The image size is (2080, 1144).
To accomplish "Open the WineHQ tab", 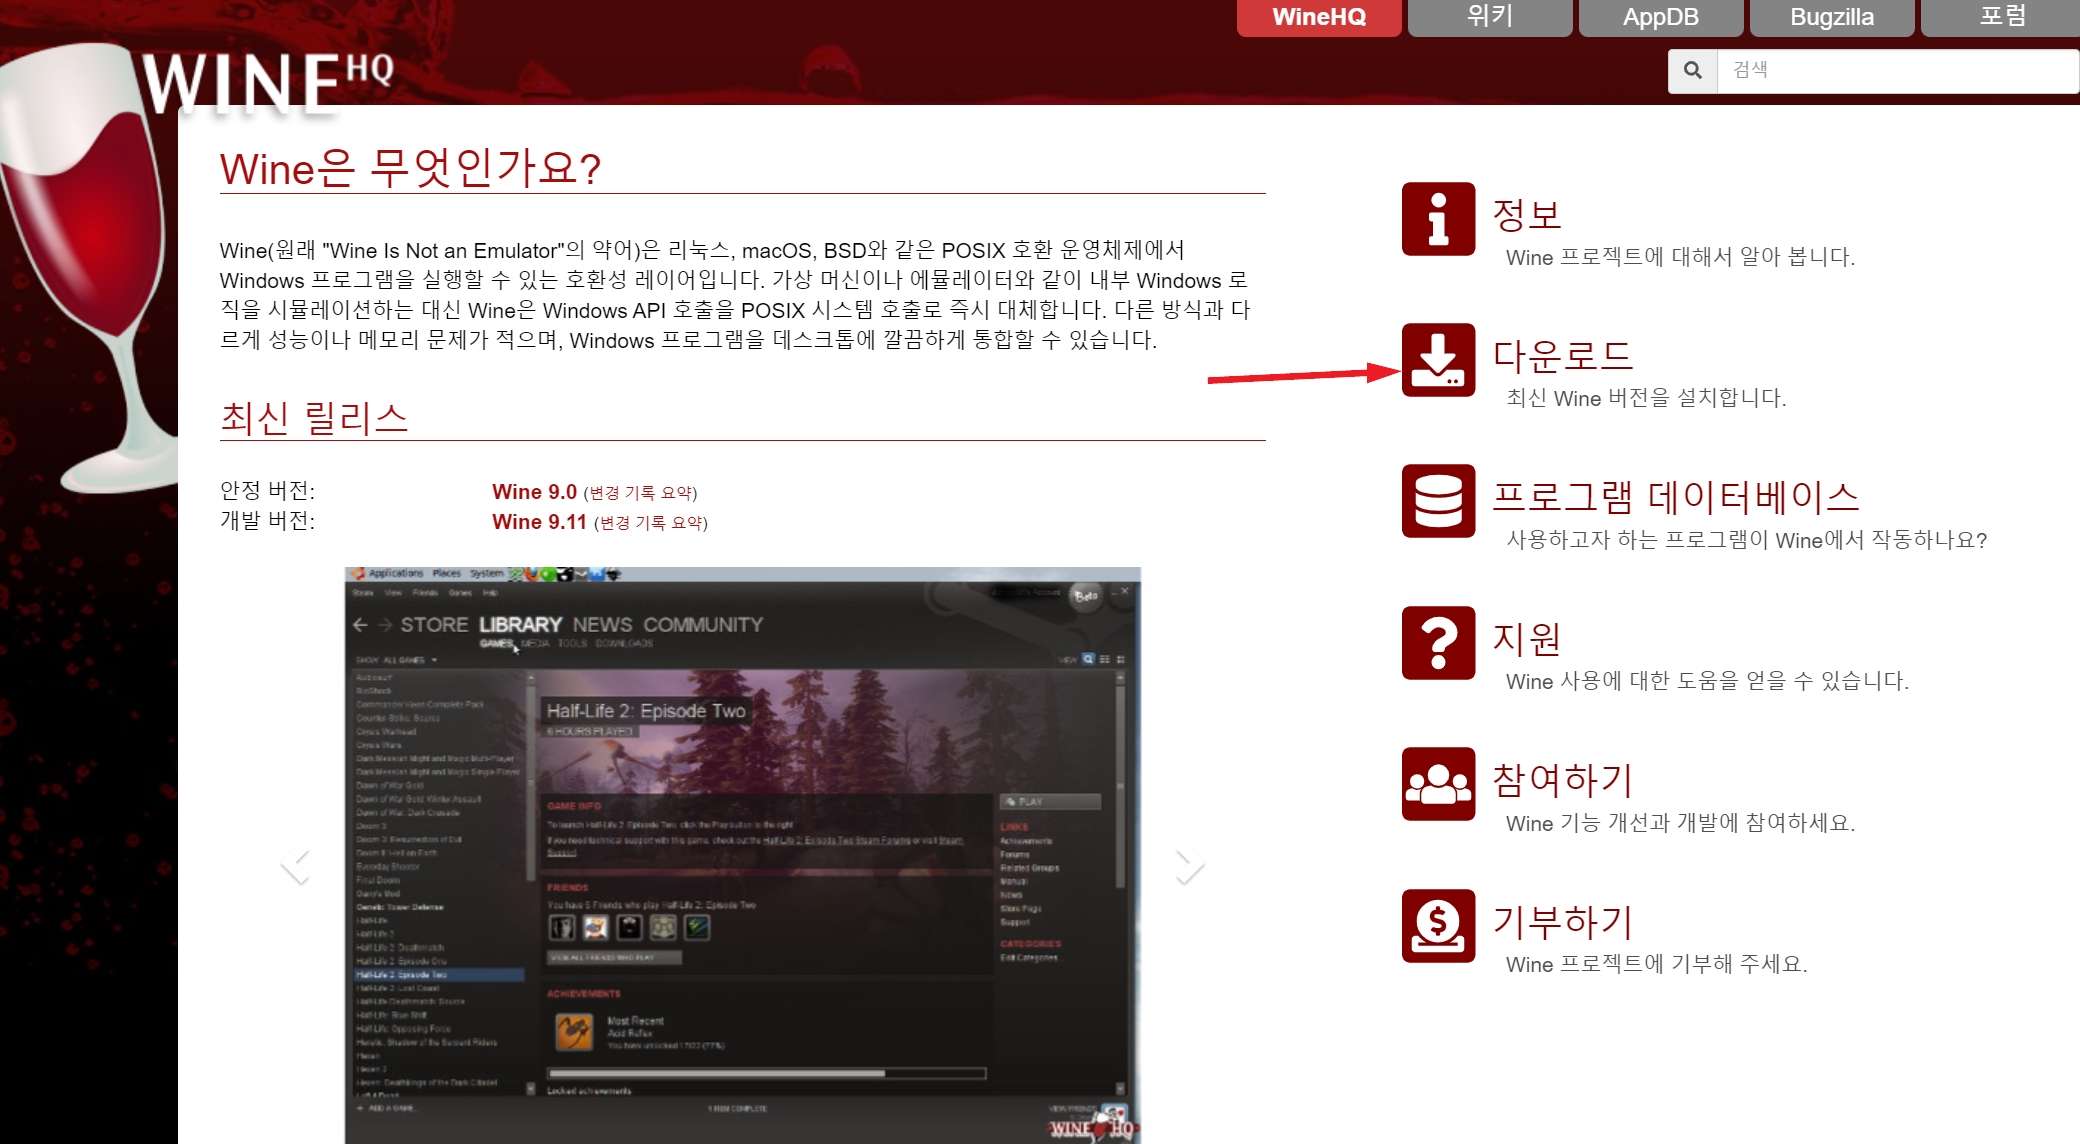I will click(x=1319, y=17).
